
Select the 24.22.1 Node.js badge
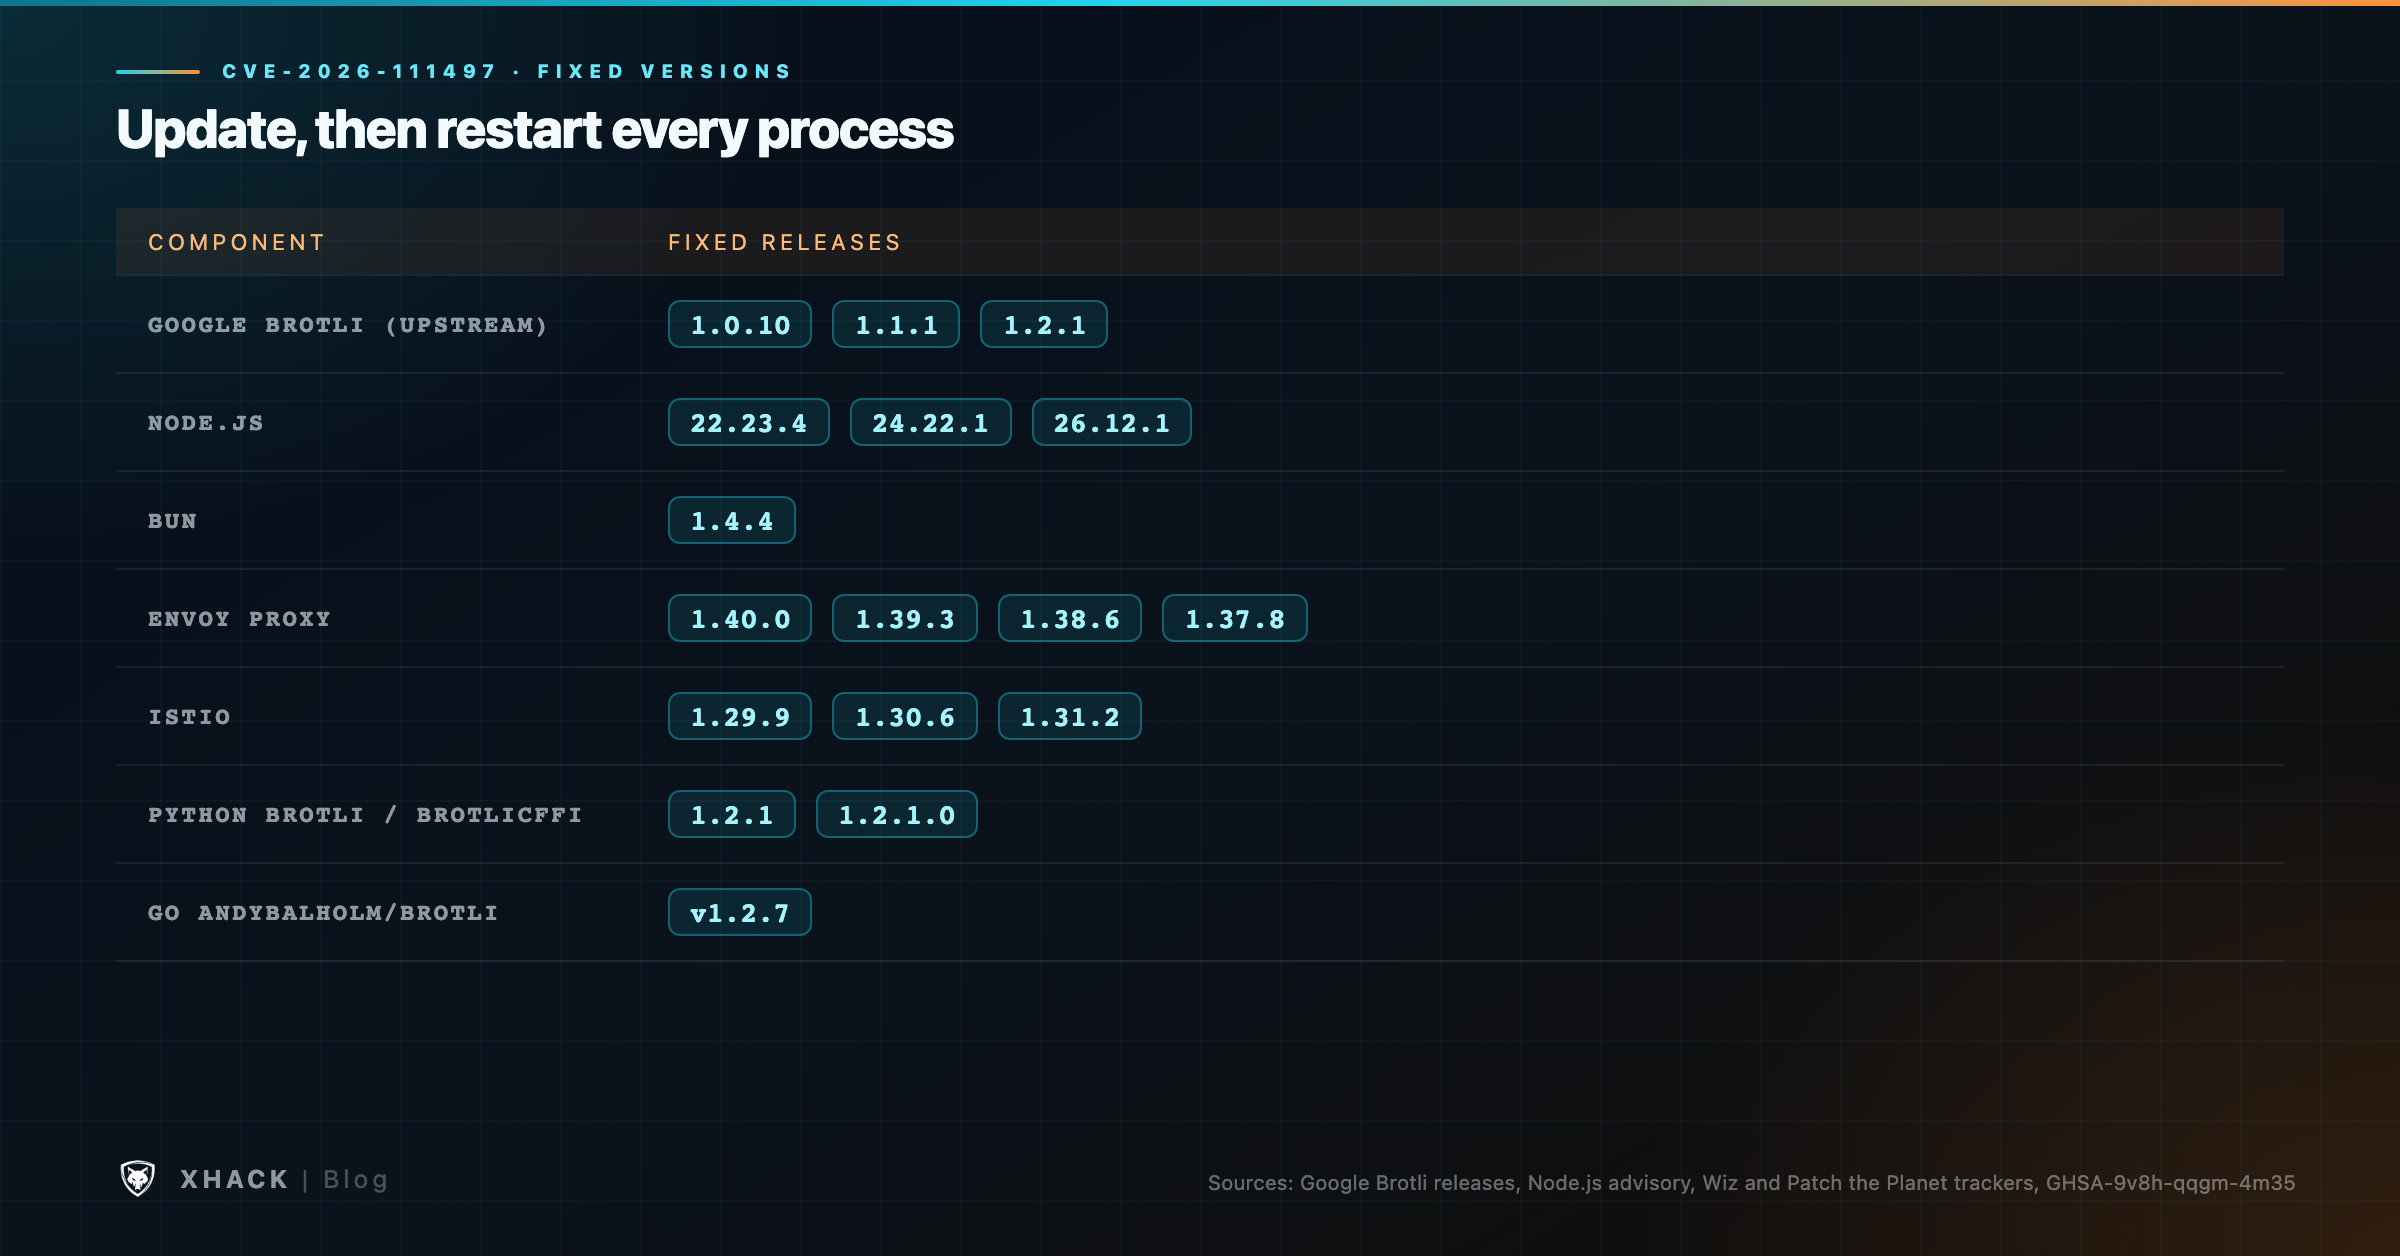click(931, 422)
